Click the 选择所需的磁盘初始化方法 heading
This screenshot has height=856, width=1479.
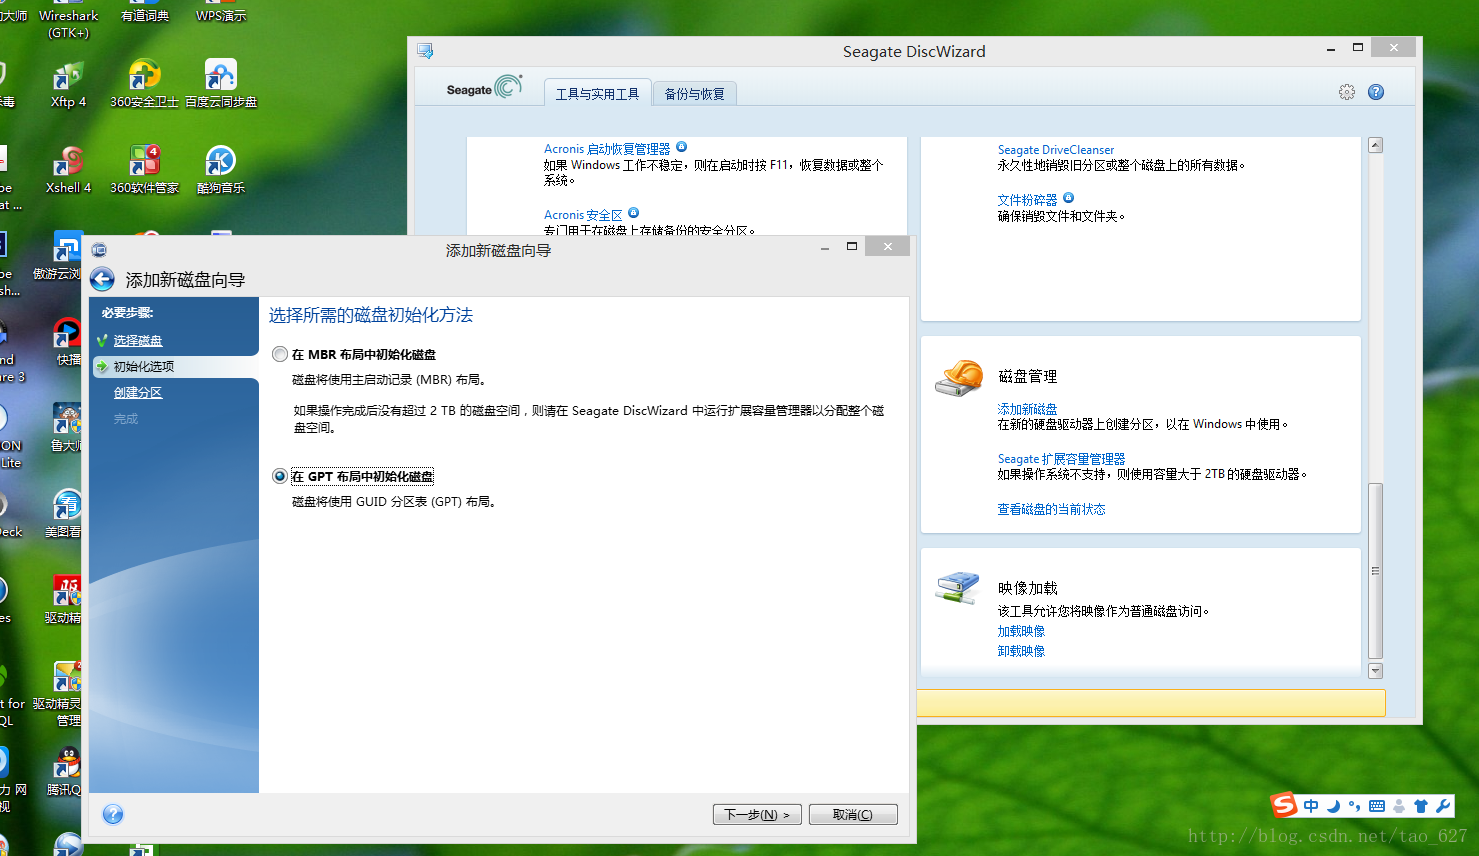[x=371, y=315]
